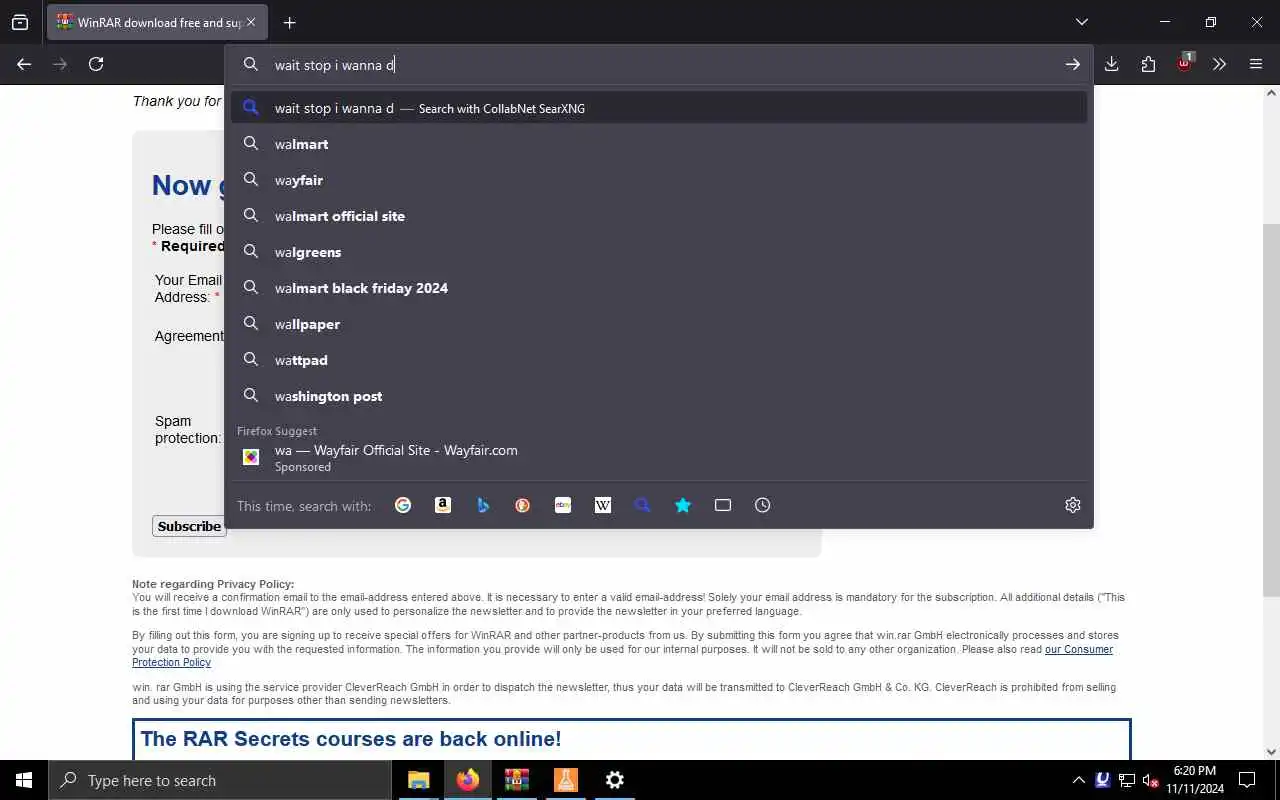The image size is (1280, 800).
Task: Choose the 'washington post' suggestion
Action: coord(659,396)
